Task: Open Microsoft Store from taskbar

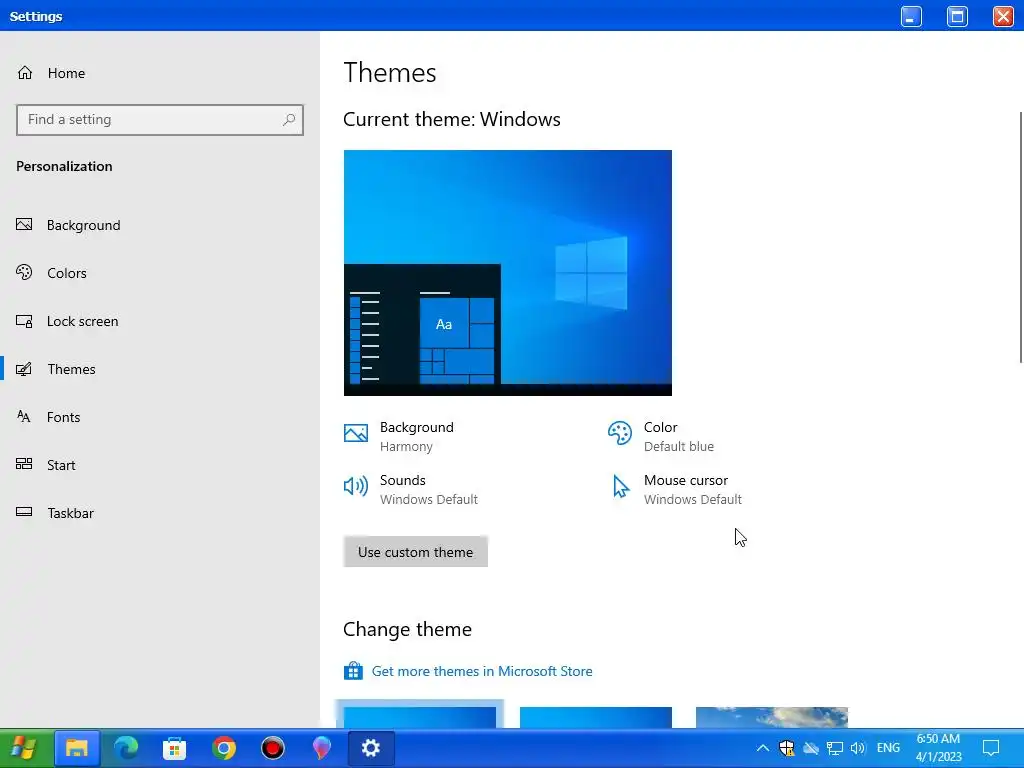Action: point(174,748)
